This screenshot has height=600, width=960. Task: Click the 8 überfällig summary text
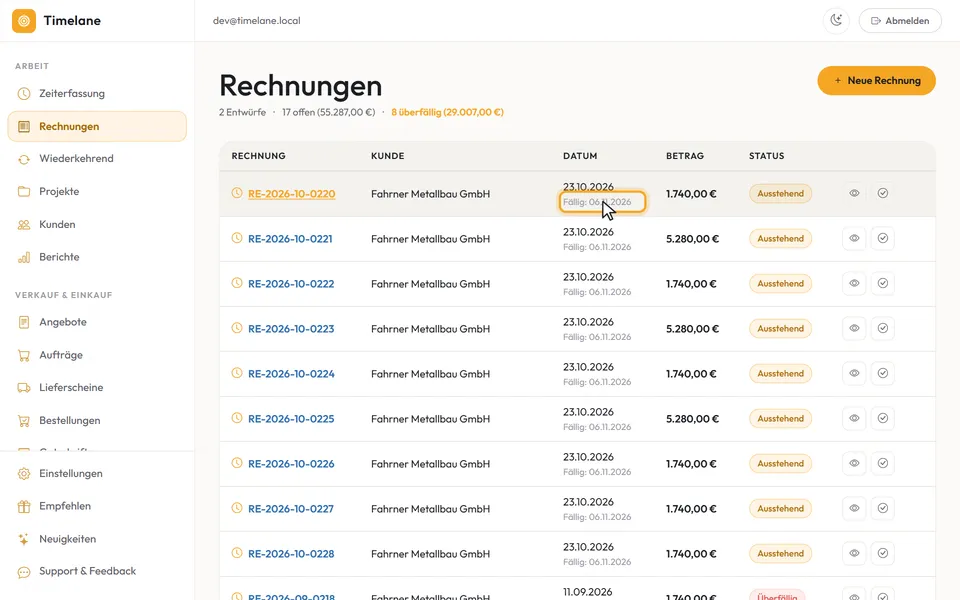click(x=448, y=113)
